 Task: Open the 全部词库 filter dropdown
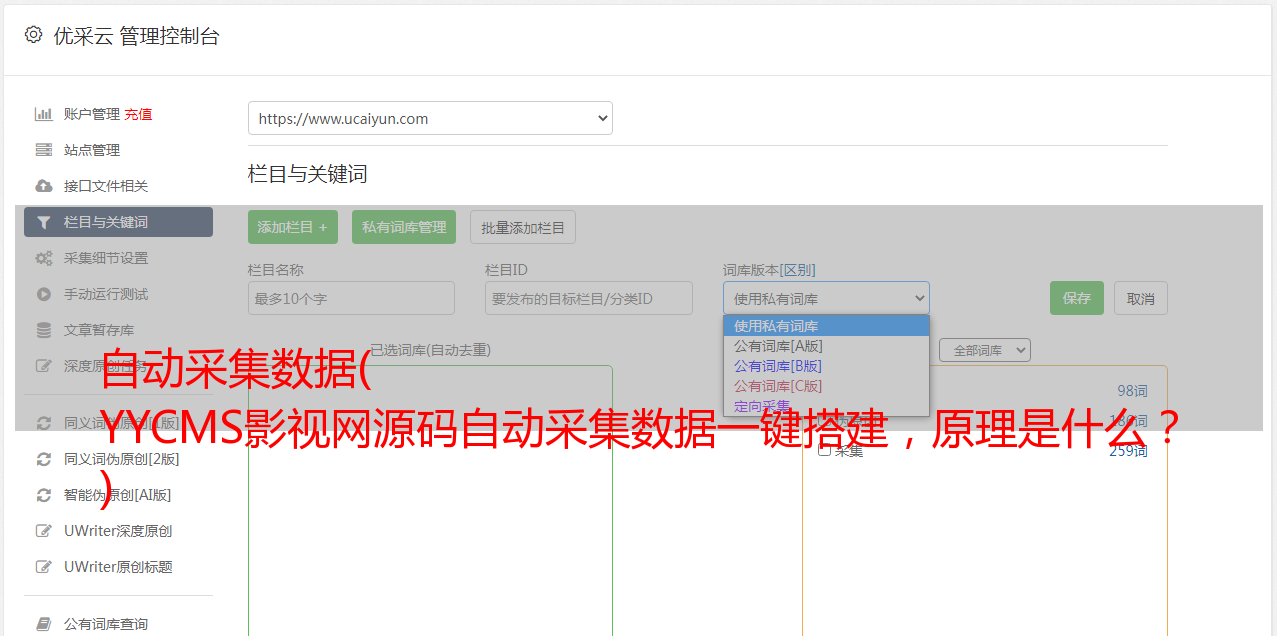tap(985, 350)
